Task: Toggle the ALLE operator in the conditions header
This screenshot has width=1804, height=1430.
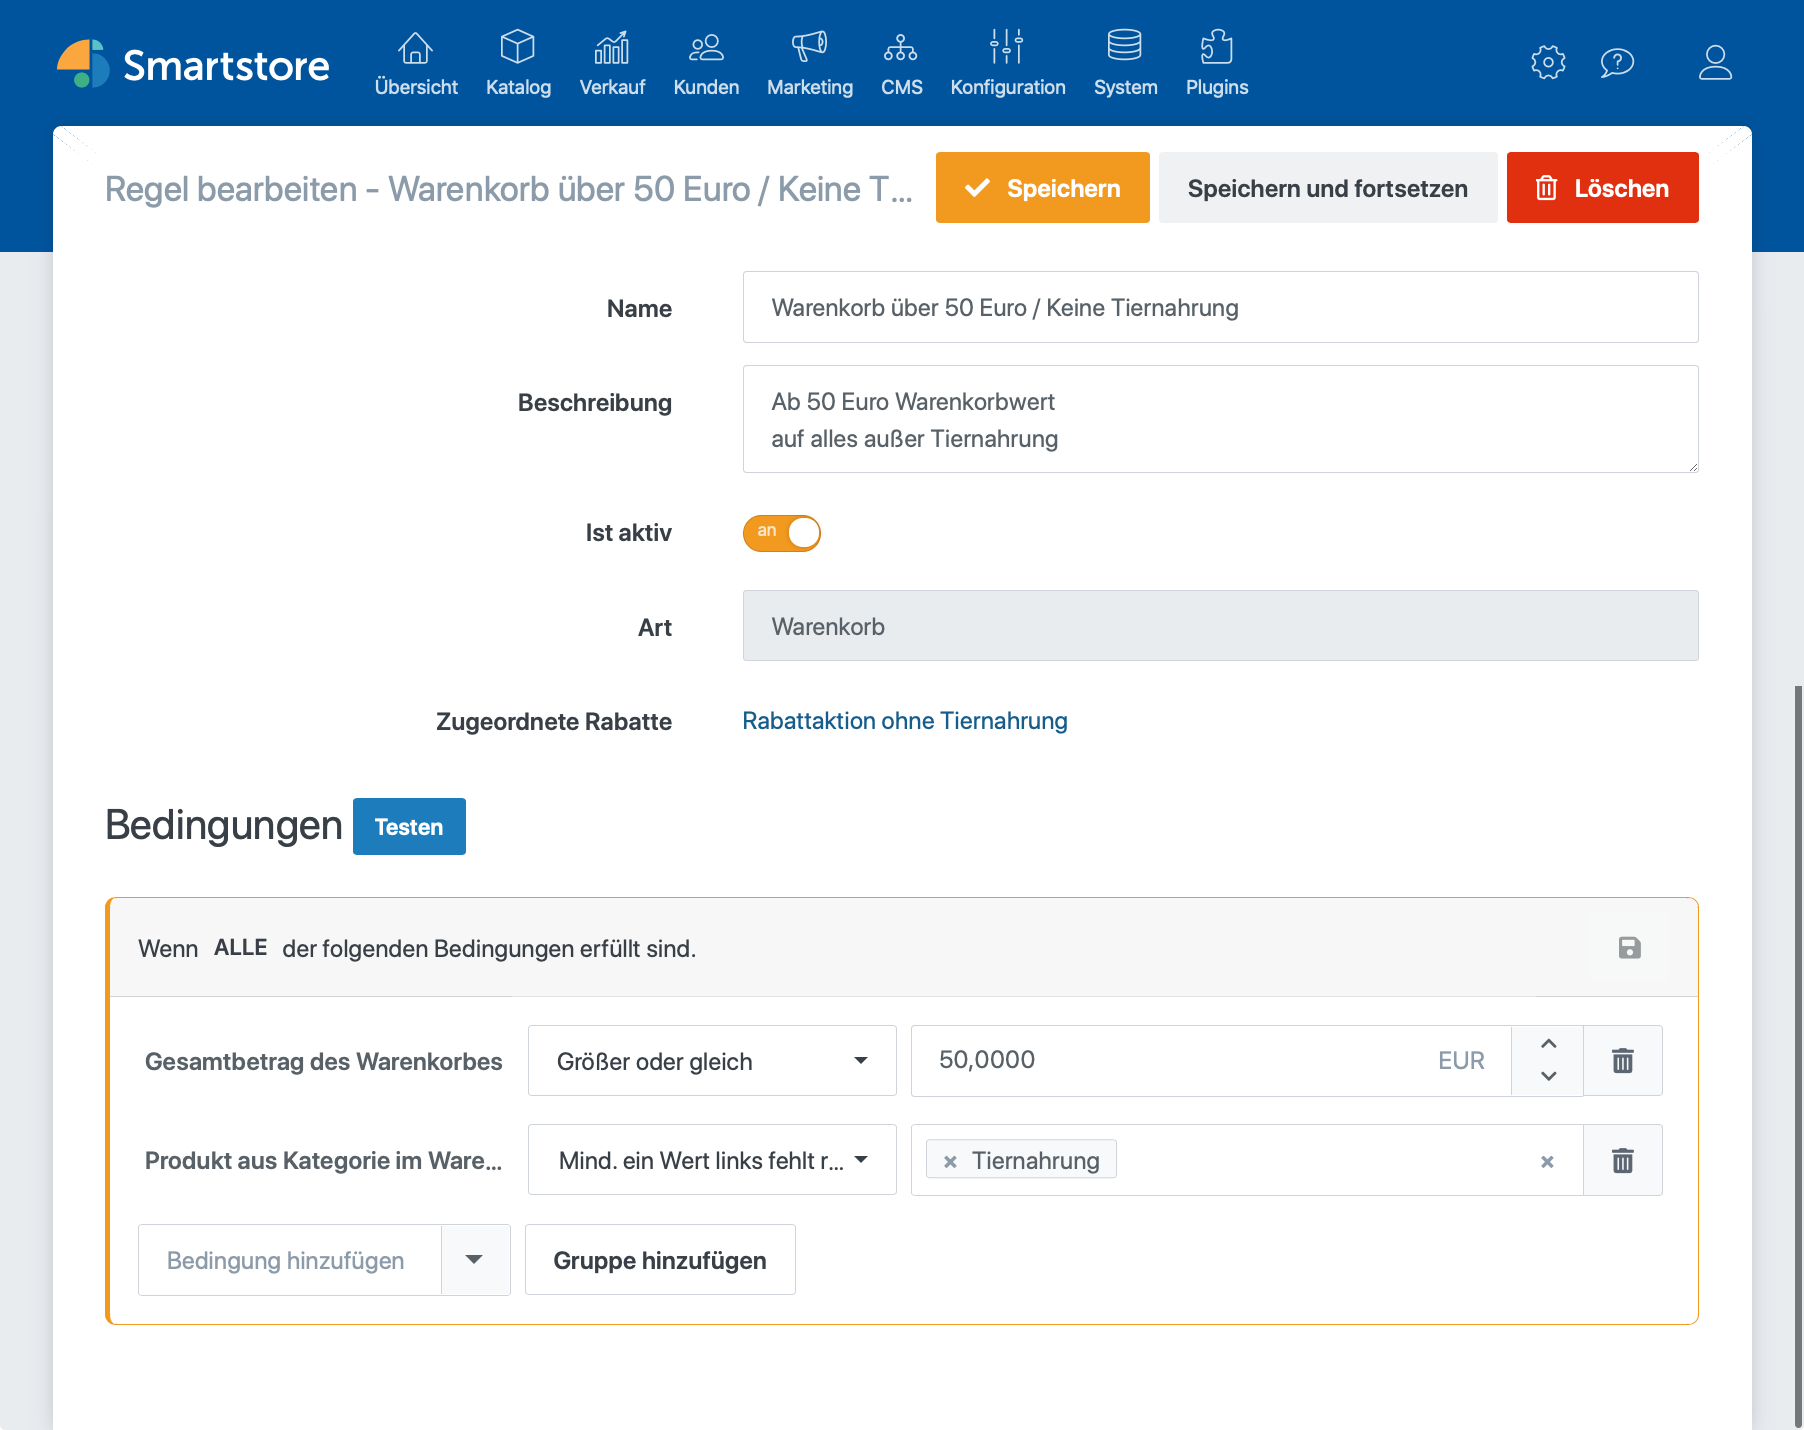Action: tap(240, 948)
